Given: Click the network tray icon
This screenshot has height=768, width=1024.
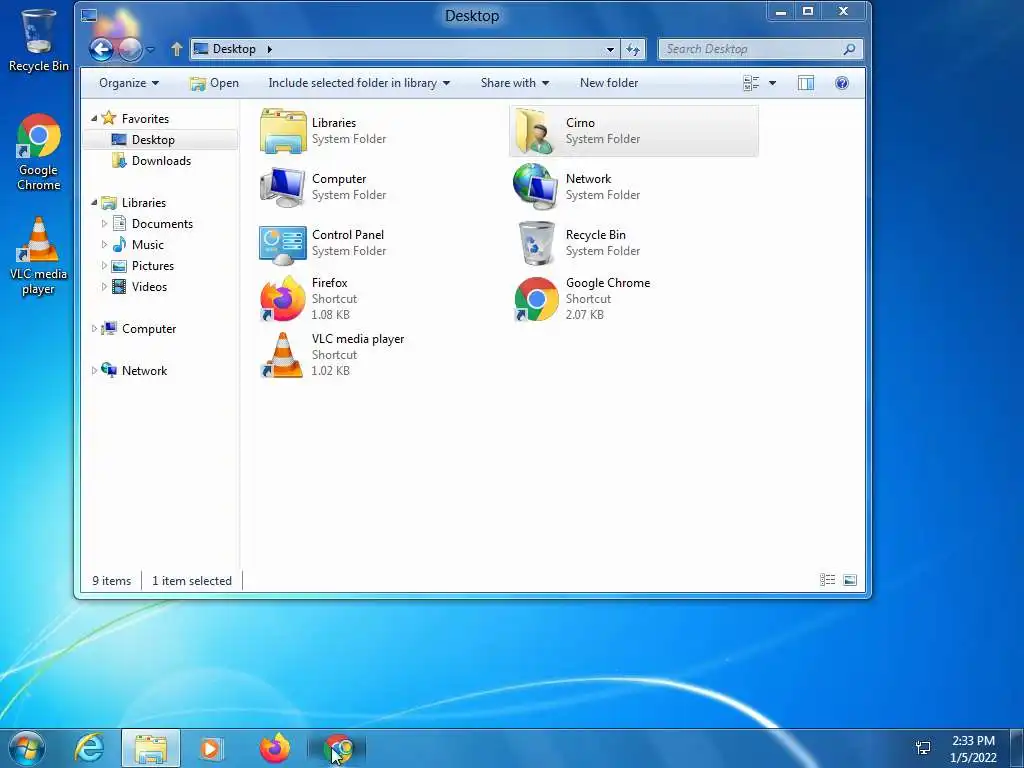Looking at the screenshot, I should click(x=923, y=748).
